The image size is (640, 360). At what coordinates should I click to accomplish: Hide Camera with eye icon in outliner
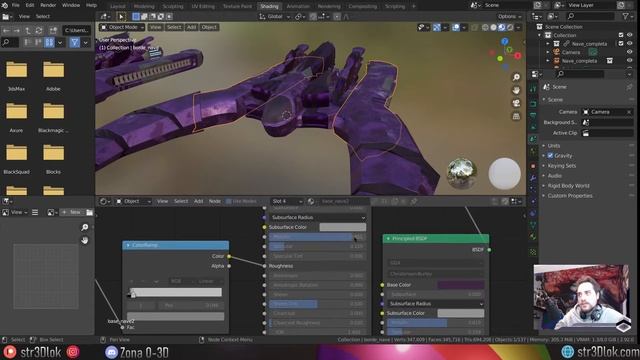pos(630,52)
